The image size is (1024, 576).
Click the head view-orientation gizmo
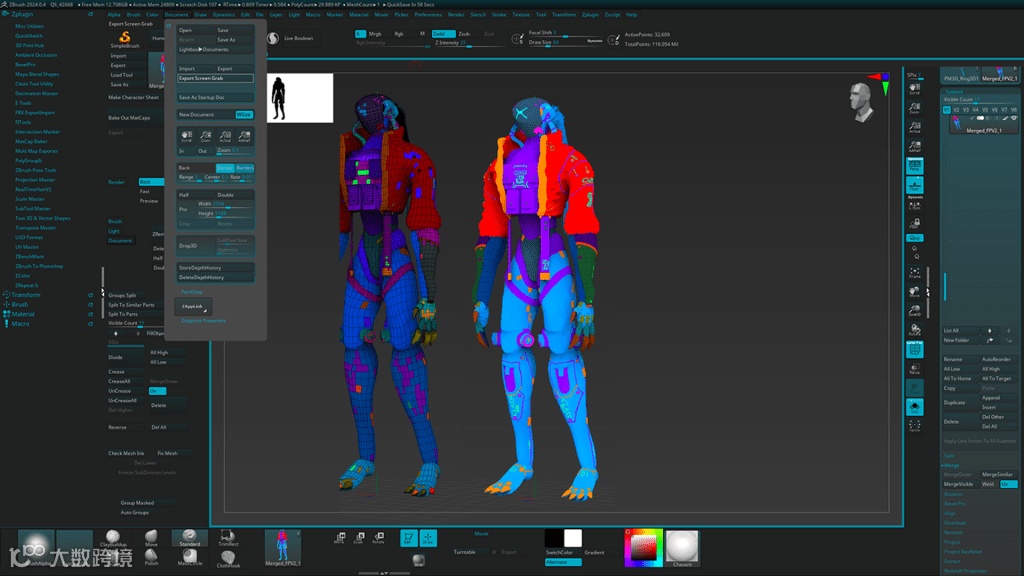point(859,97)
